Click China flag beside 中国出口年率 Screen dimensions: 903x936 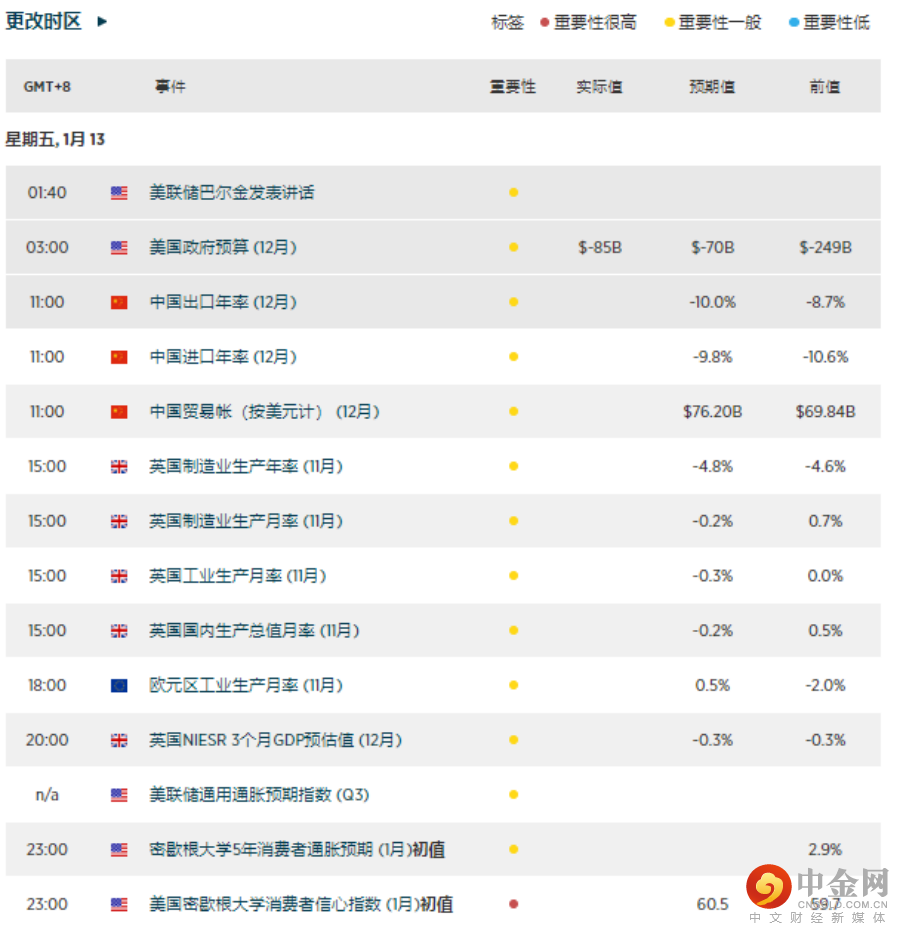tap(119, 303)
